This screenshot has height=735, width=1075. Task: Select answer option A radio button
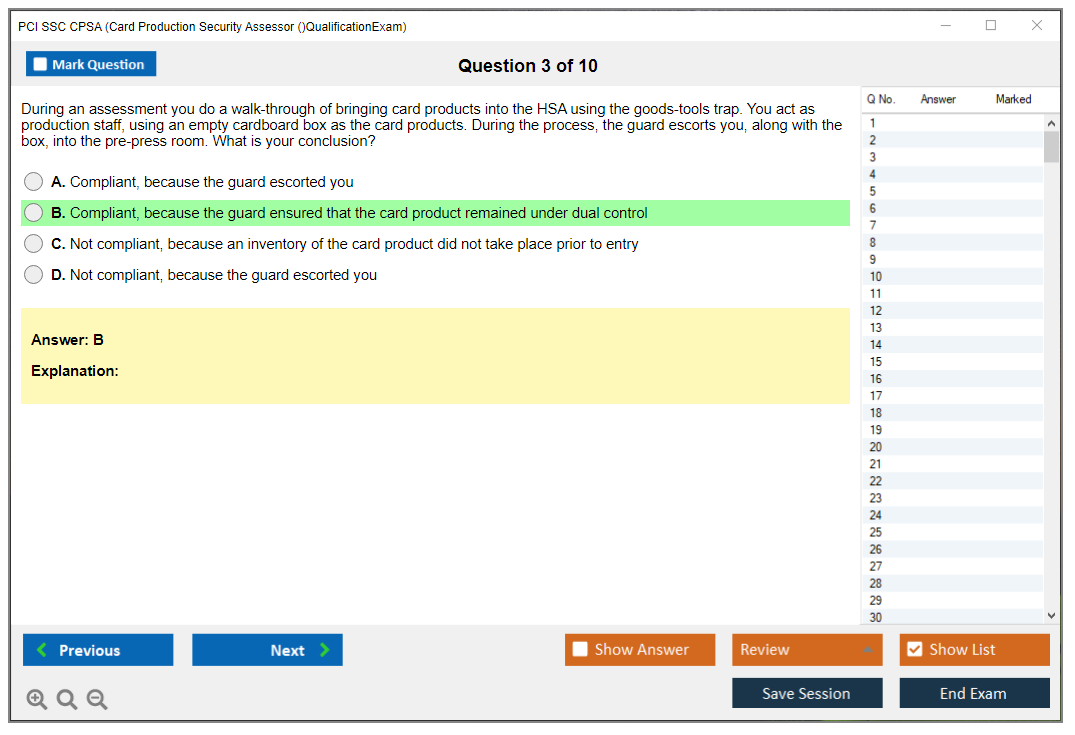click(x=34, y=182)
